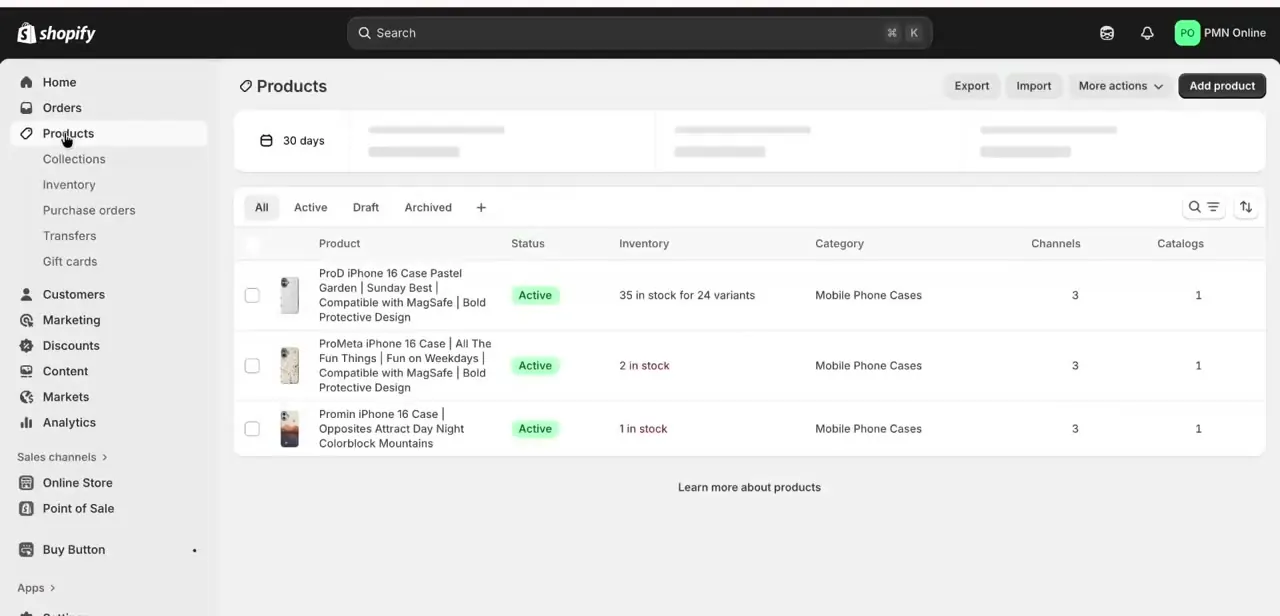Open the notifications bell
The image size is (1280, 616).
pyautogui.click(x=1147, y=33)
